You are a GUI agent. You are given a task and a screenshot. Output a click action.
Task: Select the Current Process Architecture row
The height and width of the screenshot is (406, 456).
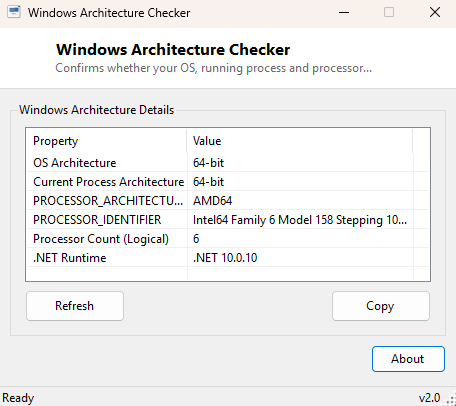coord(228,182)
